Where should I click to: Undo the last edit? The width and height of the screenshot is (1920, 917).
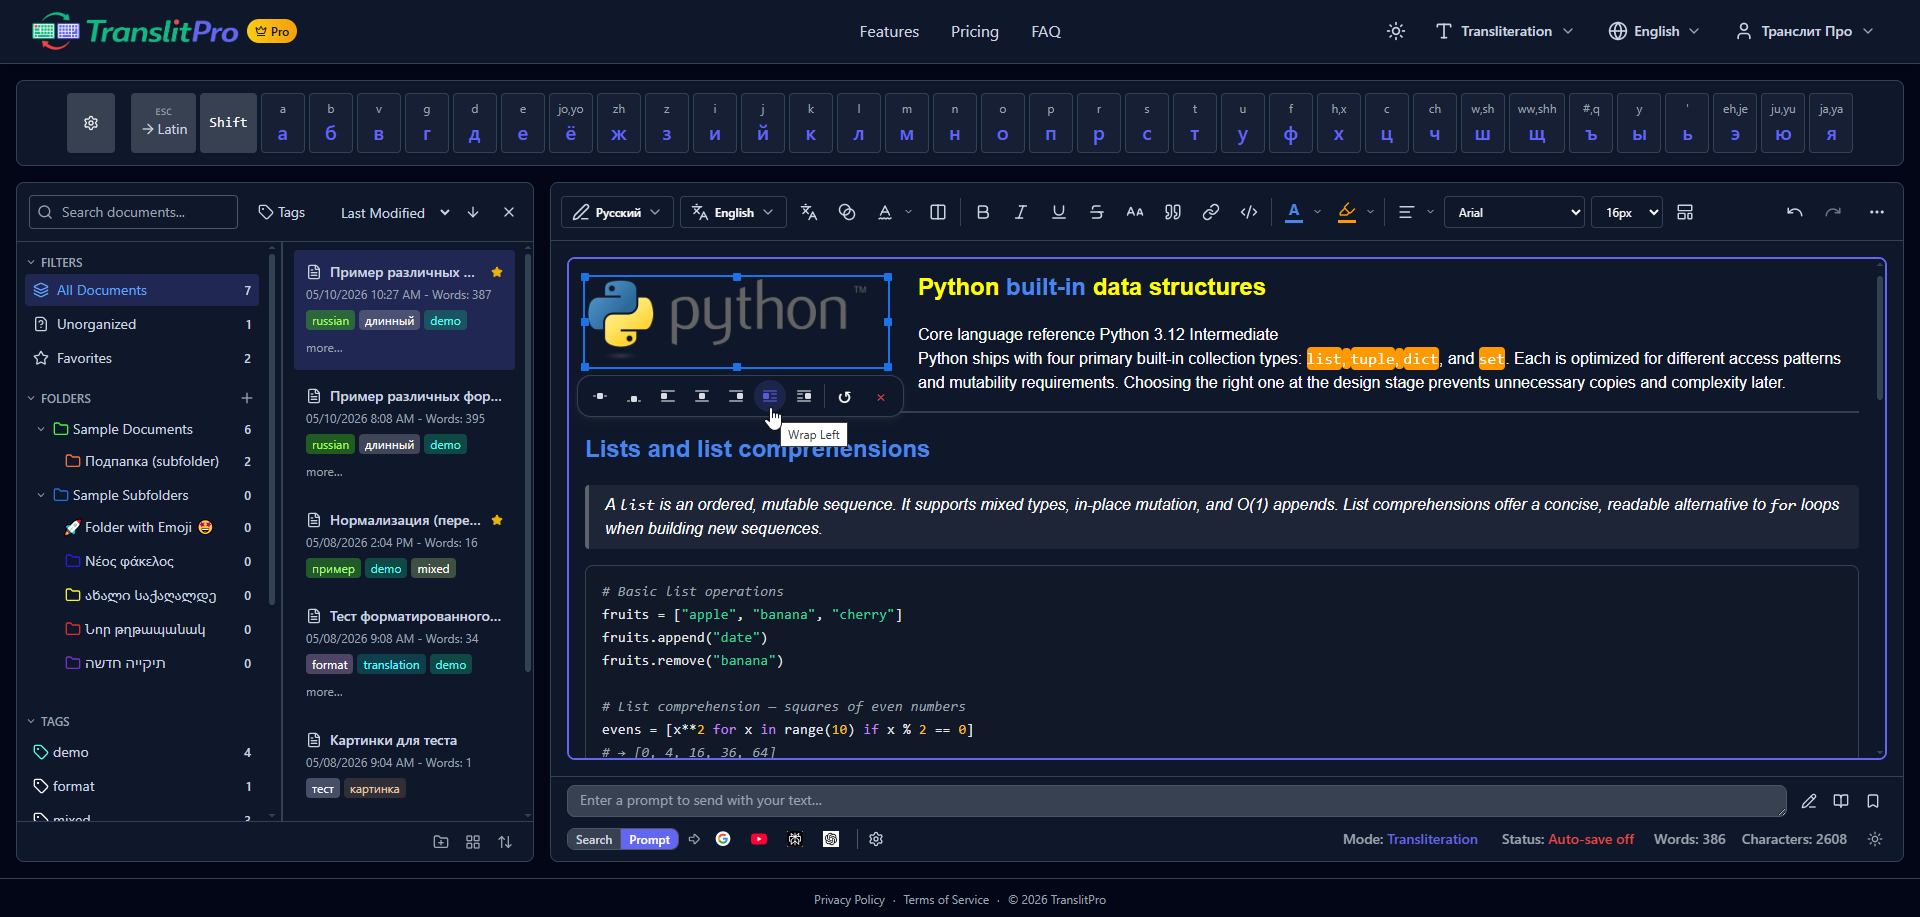click(x=1794, y=212)
